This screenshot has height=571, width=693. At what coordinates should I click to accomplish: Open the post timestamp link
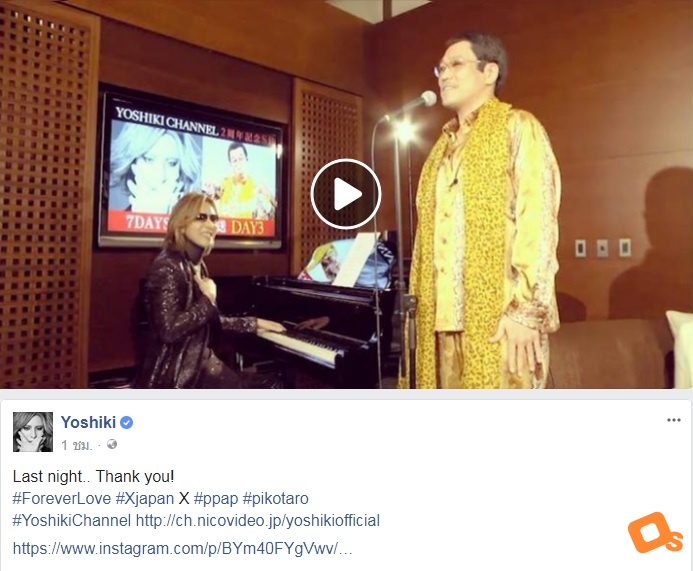coord(76,445)
